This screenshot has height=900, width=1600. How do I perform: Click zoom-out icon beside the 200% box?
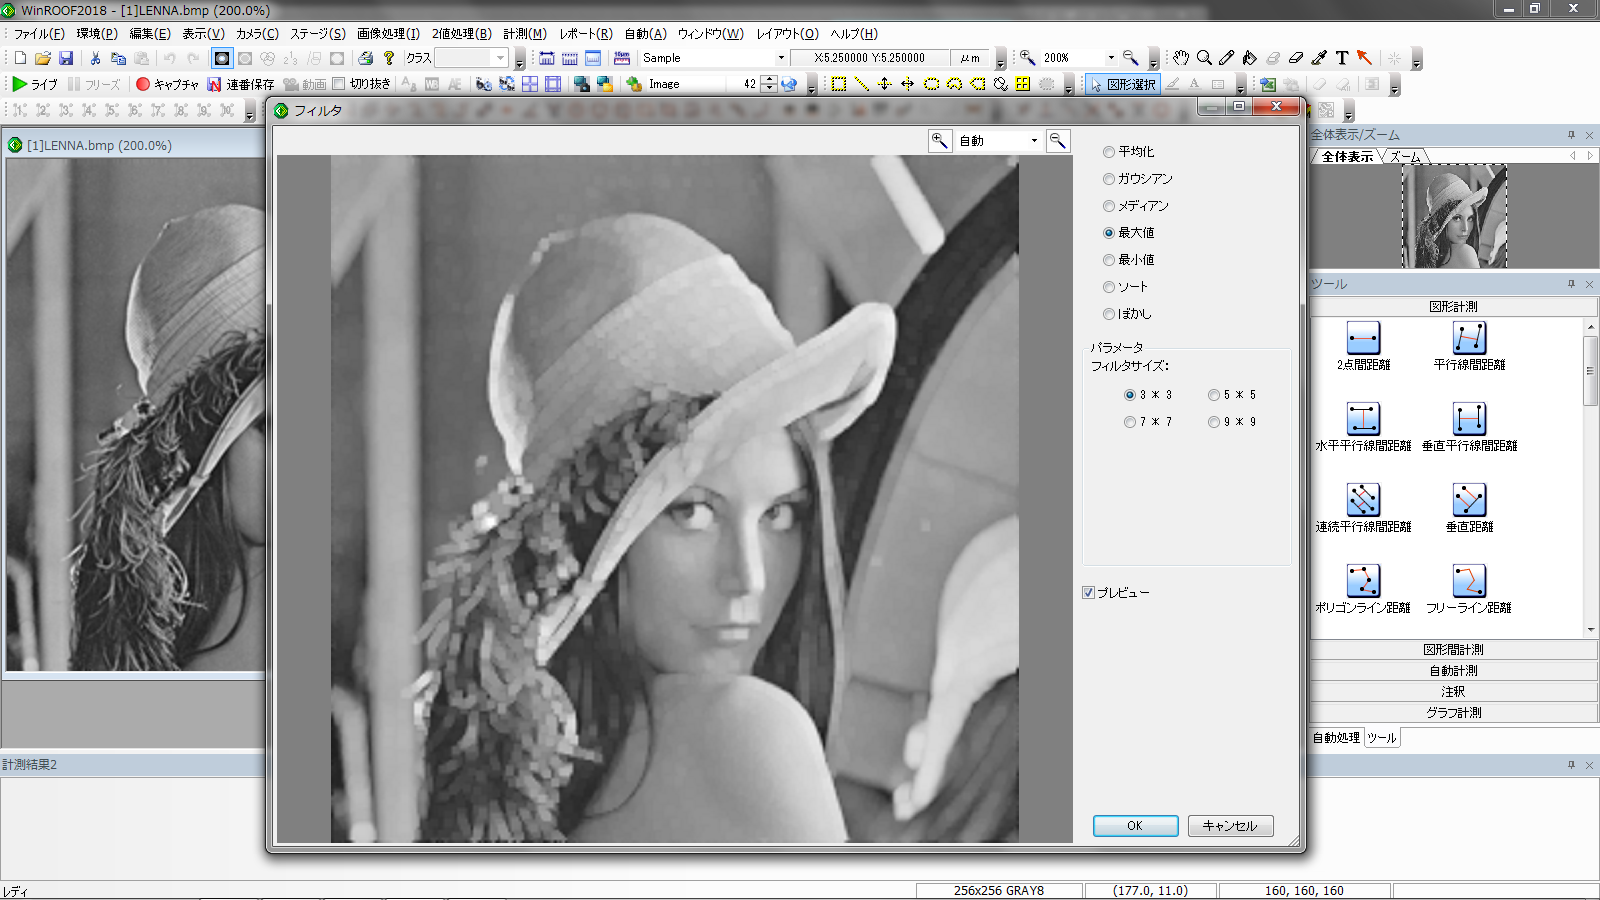[x=1131, y=58]
